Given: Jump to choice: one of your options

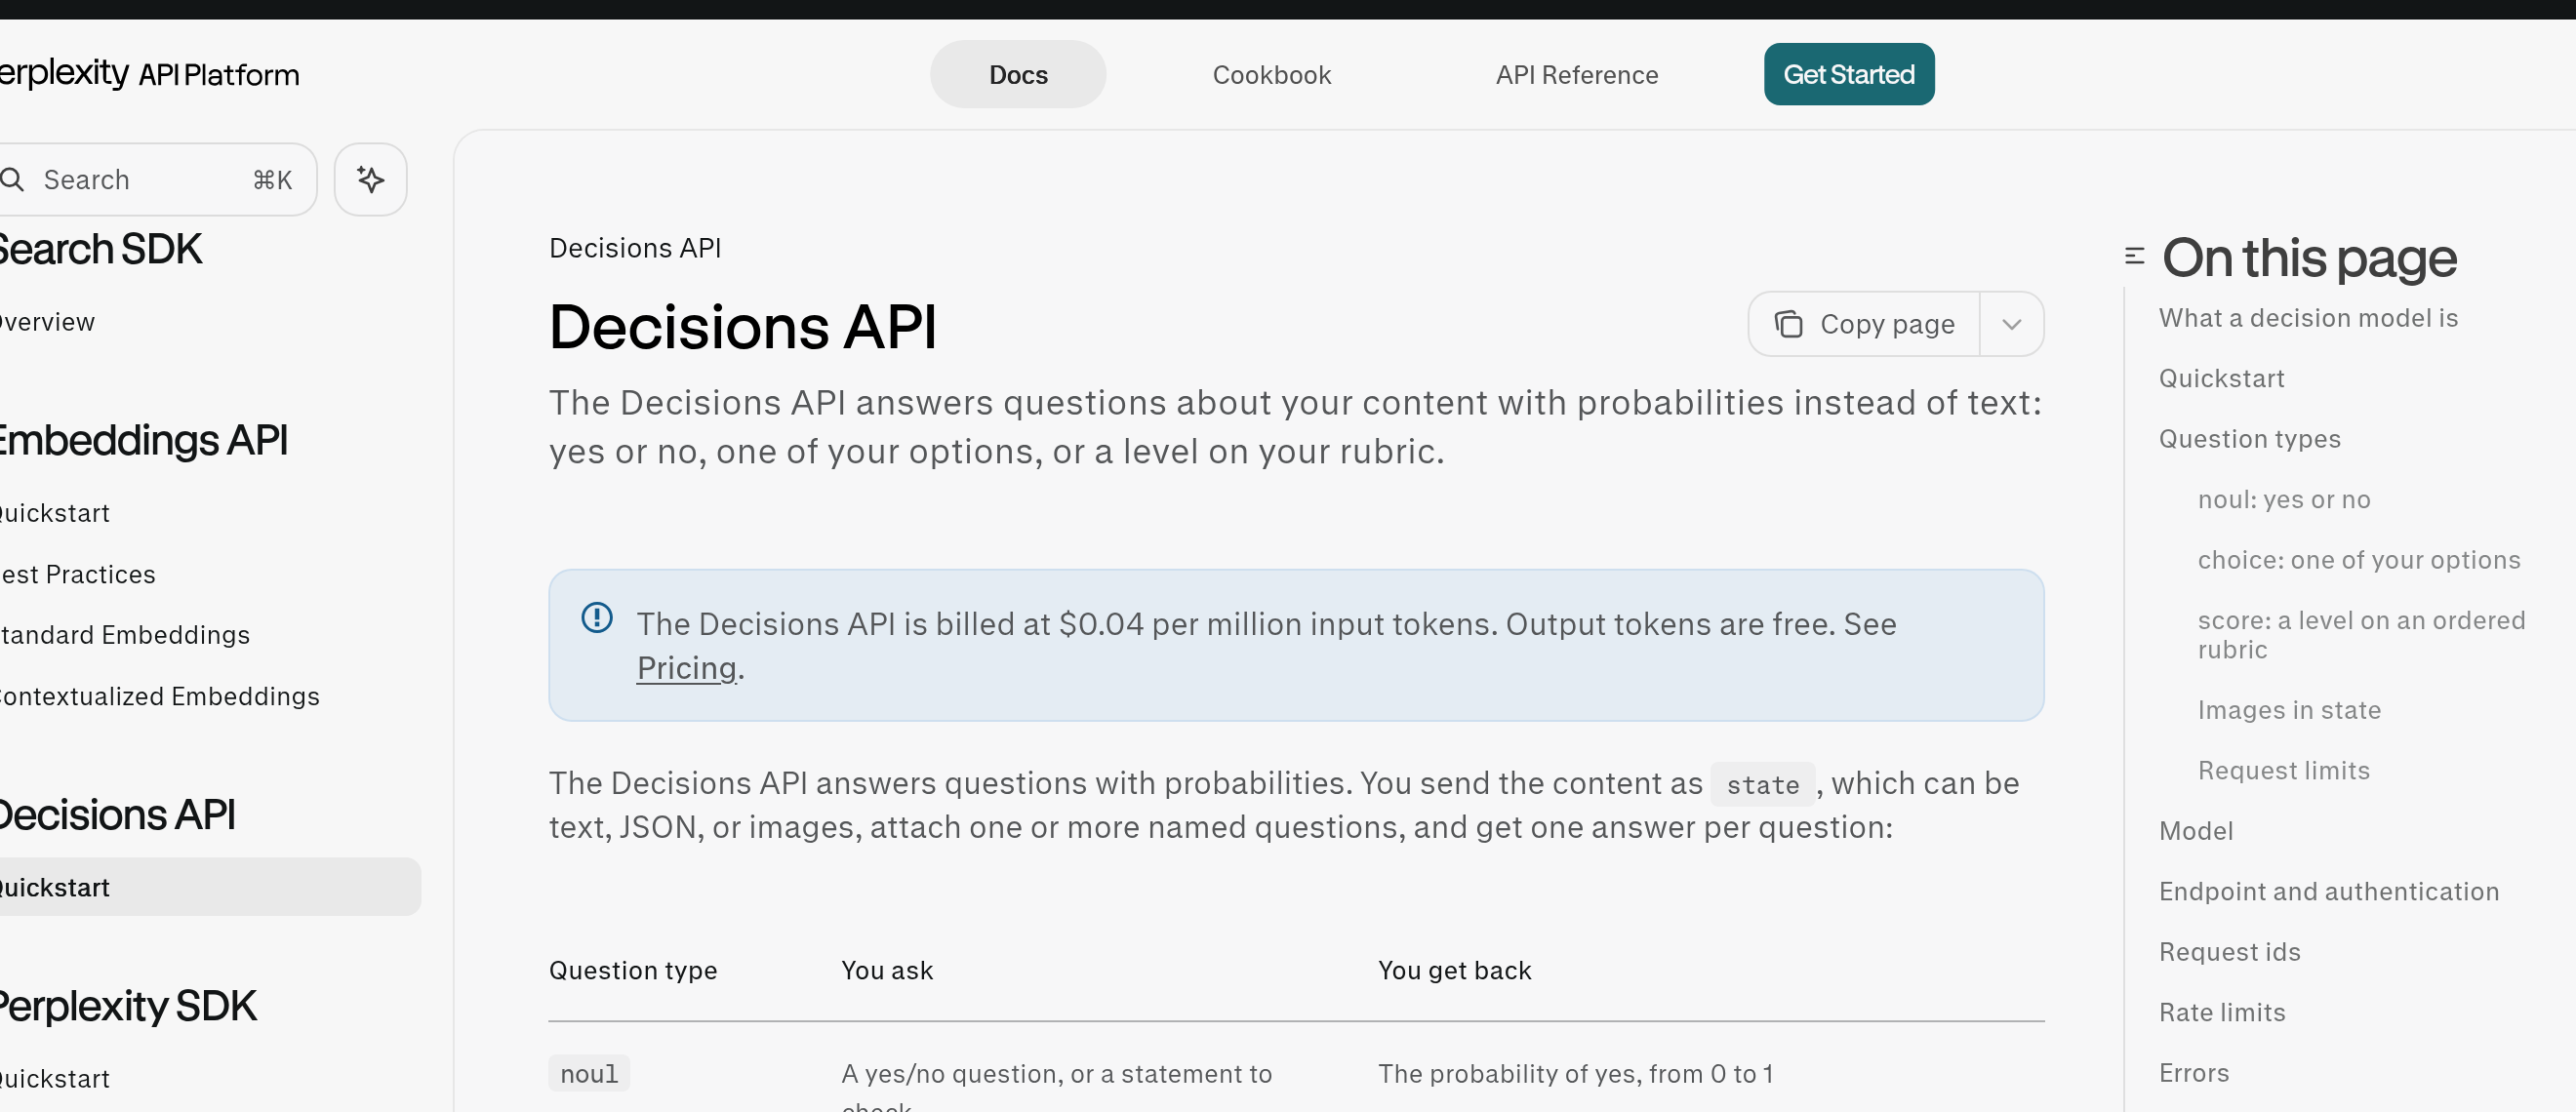Looking at the screenshot, I should 2358,560.
